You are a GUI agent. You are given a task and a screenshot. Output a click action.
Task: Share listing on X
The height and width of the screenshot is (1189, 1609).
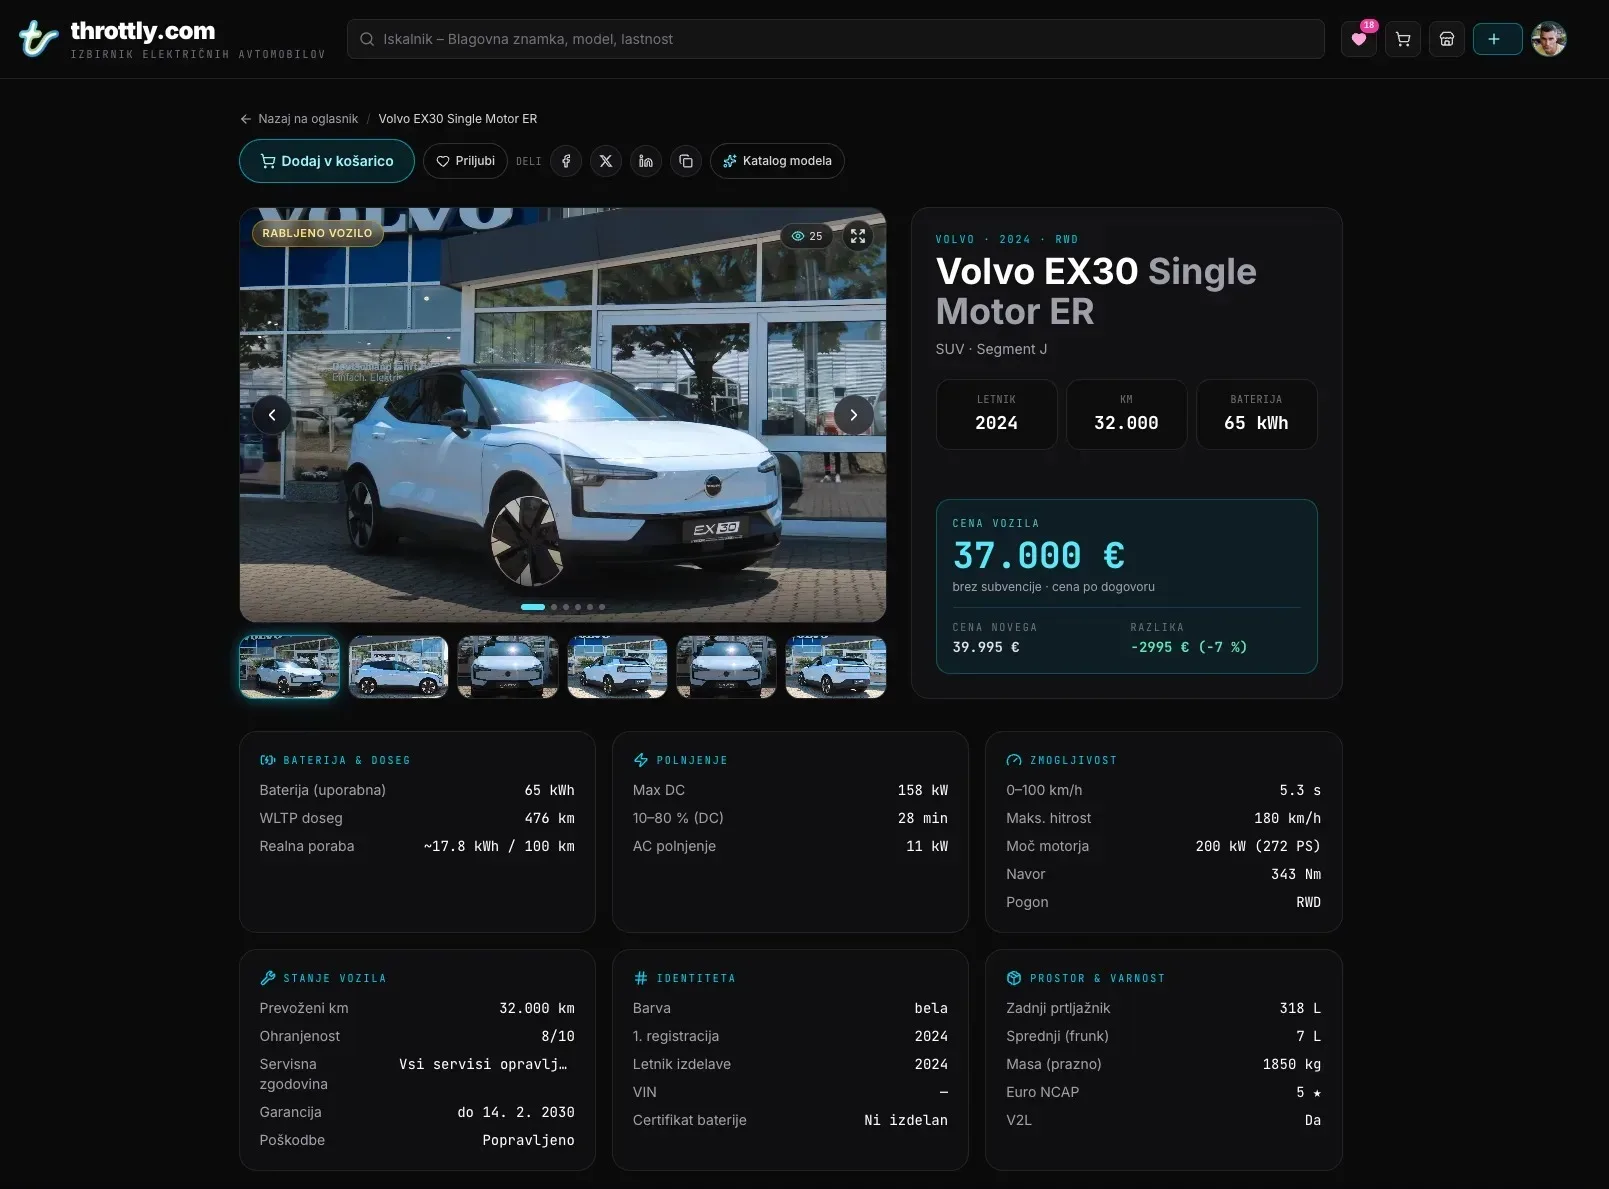point(606,161)
